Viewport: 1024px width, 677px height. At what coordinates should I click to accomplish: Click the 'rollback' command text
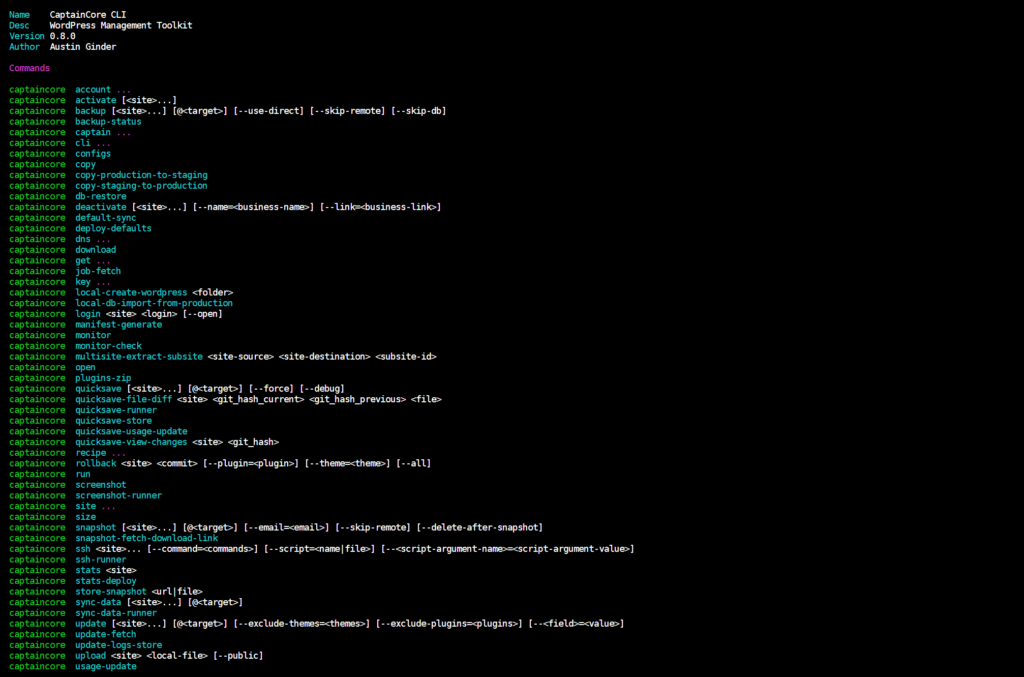(x=95, y=464)
